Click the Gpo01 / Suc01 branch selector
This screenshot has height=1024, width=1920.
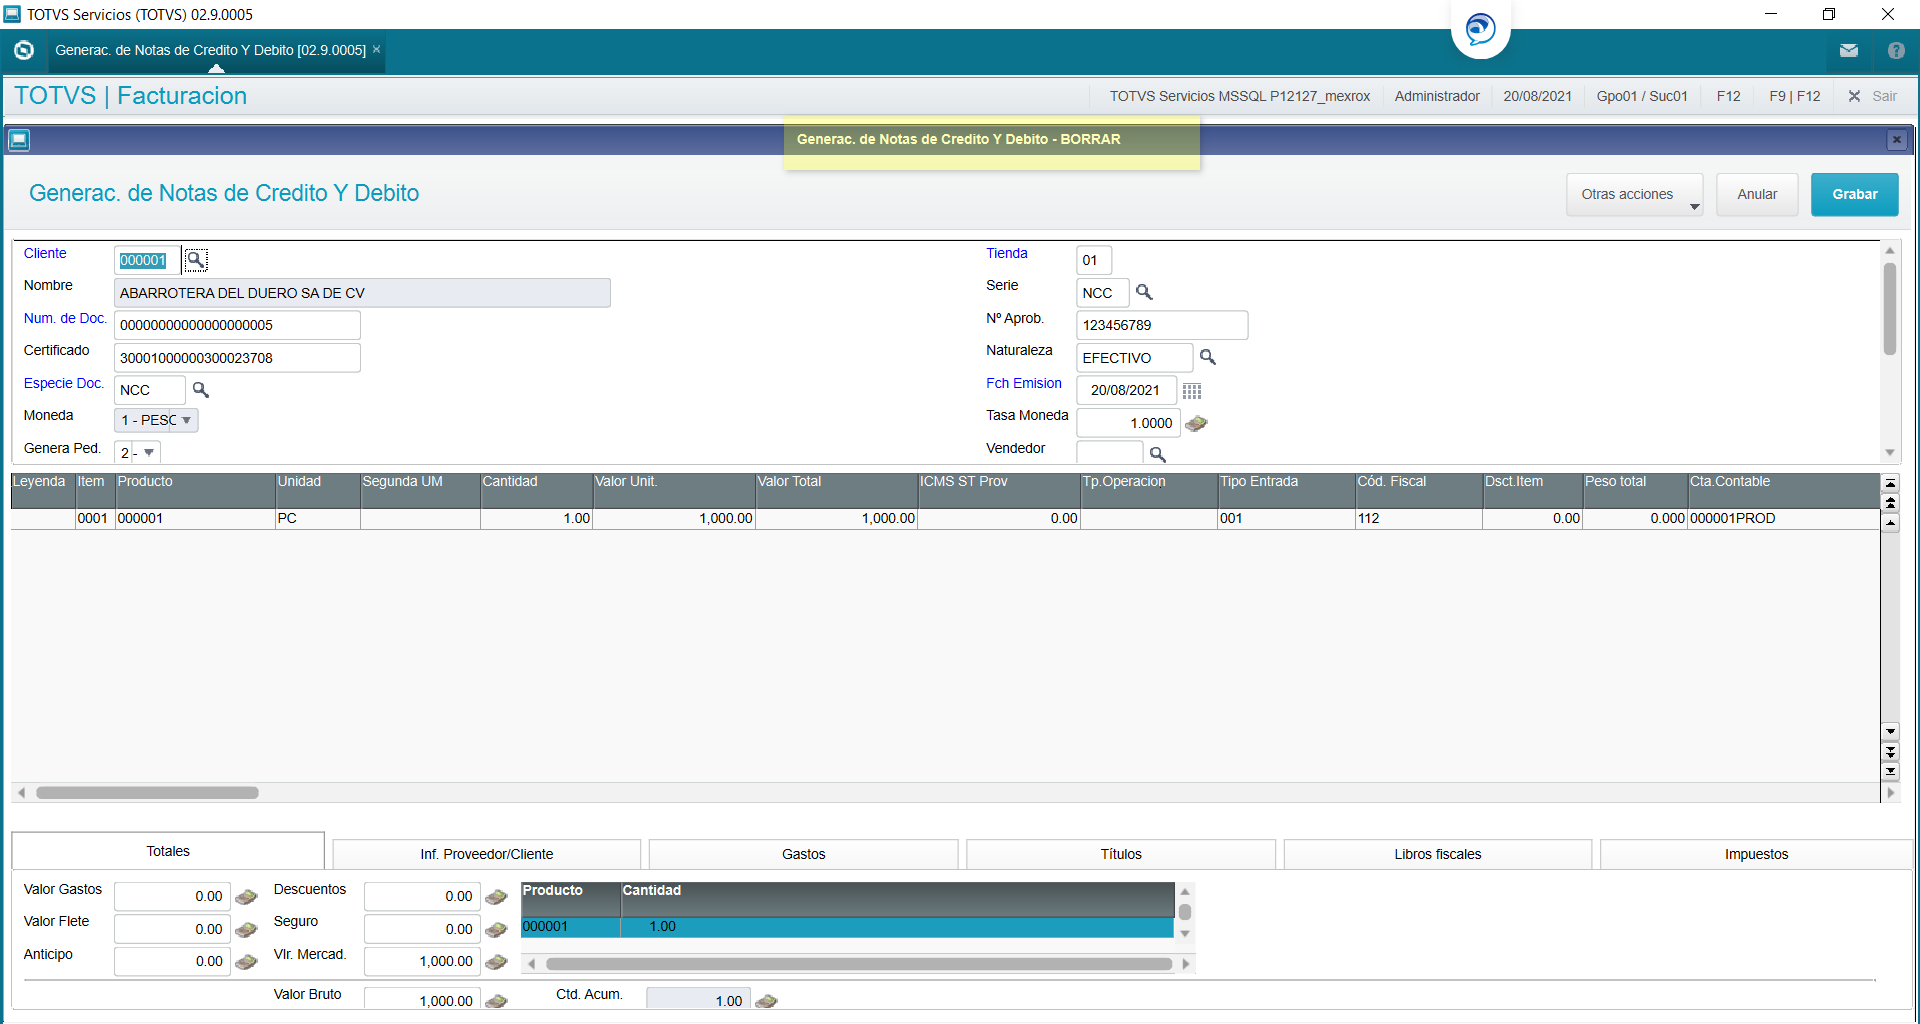1641,96
